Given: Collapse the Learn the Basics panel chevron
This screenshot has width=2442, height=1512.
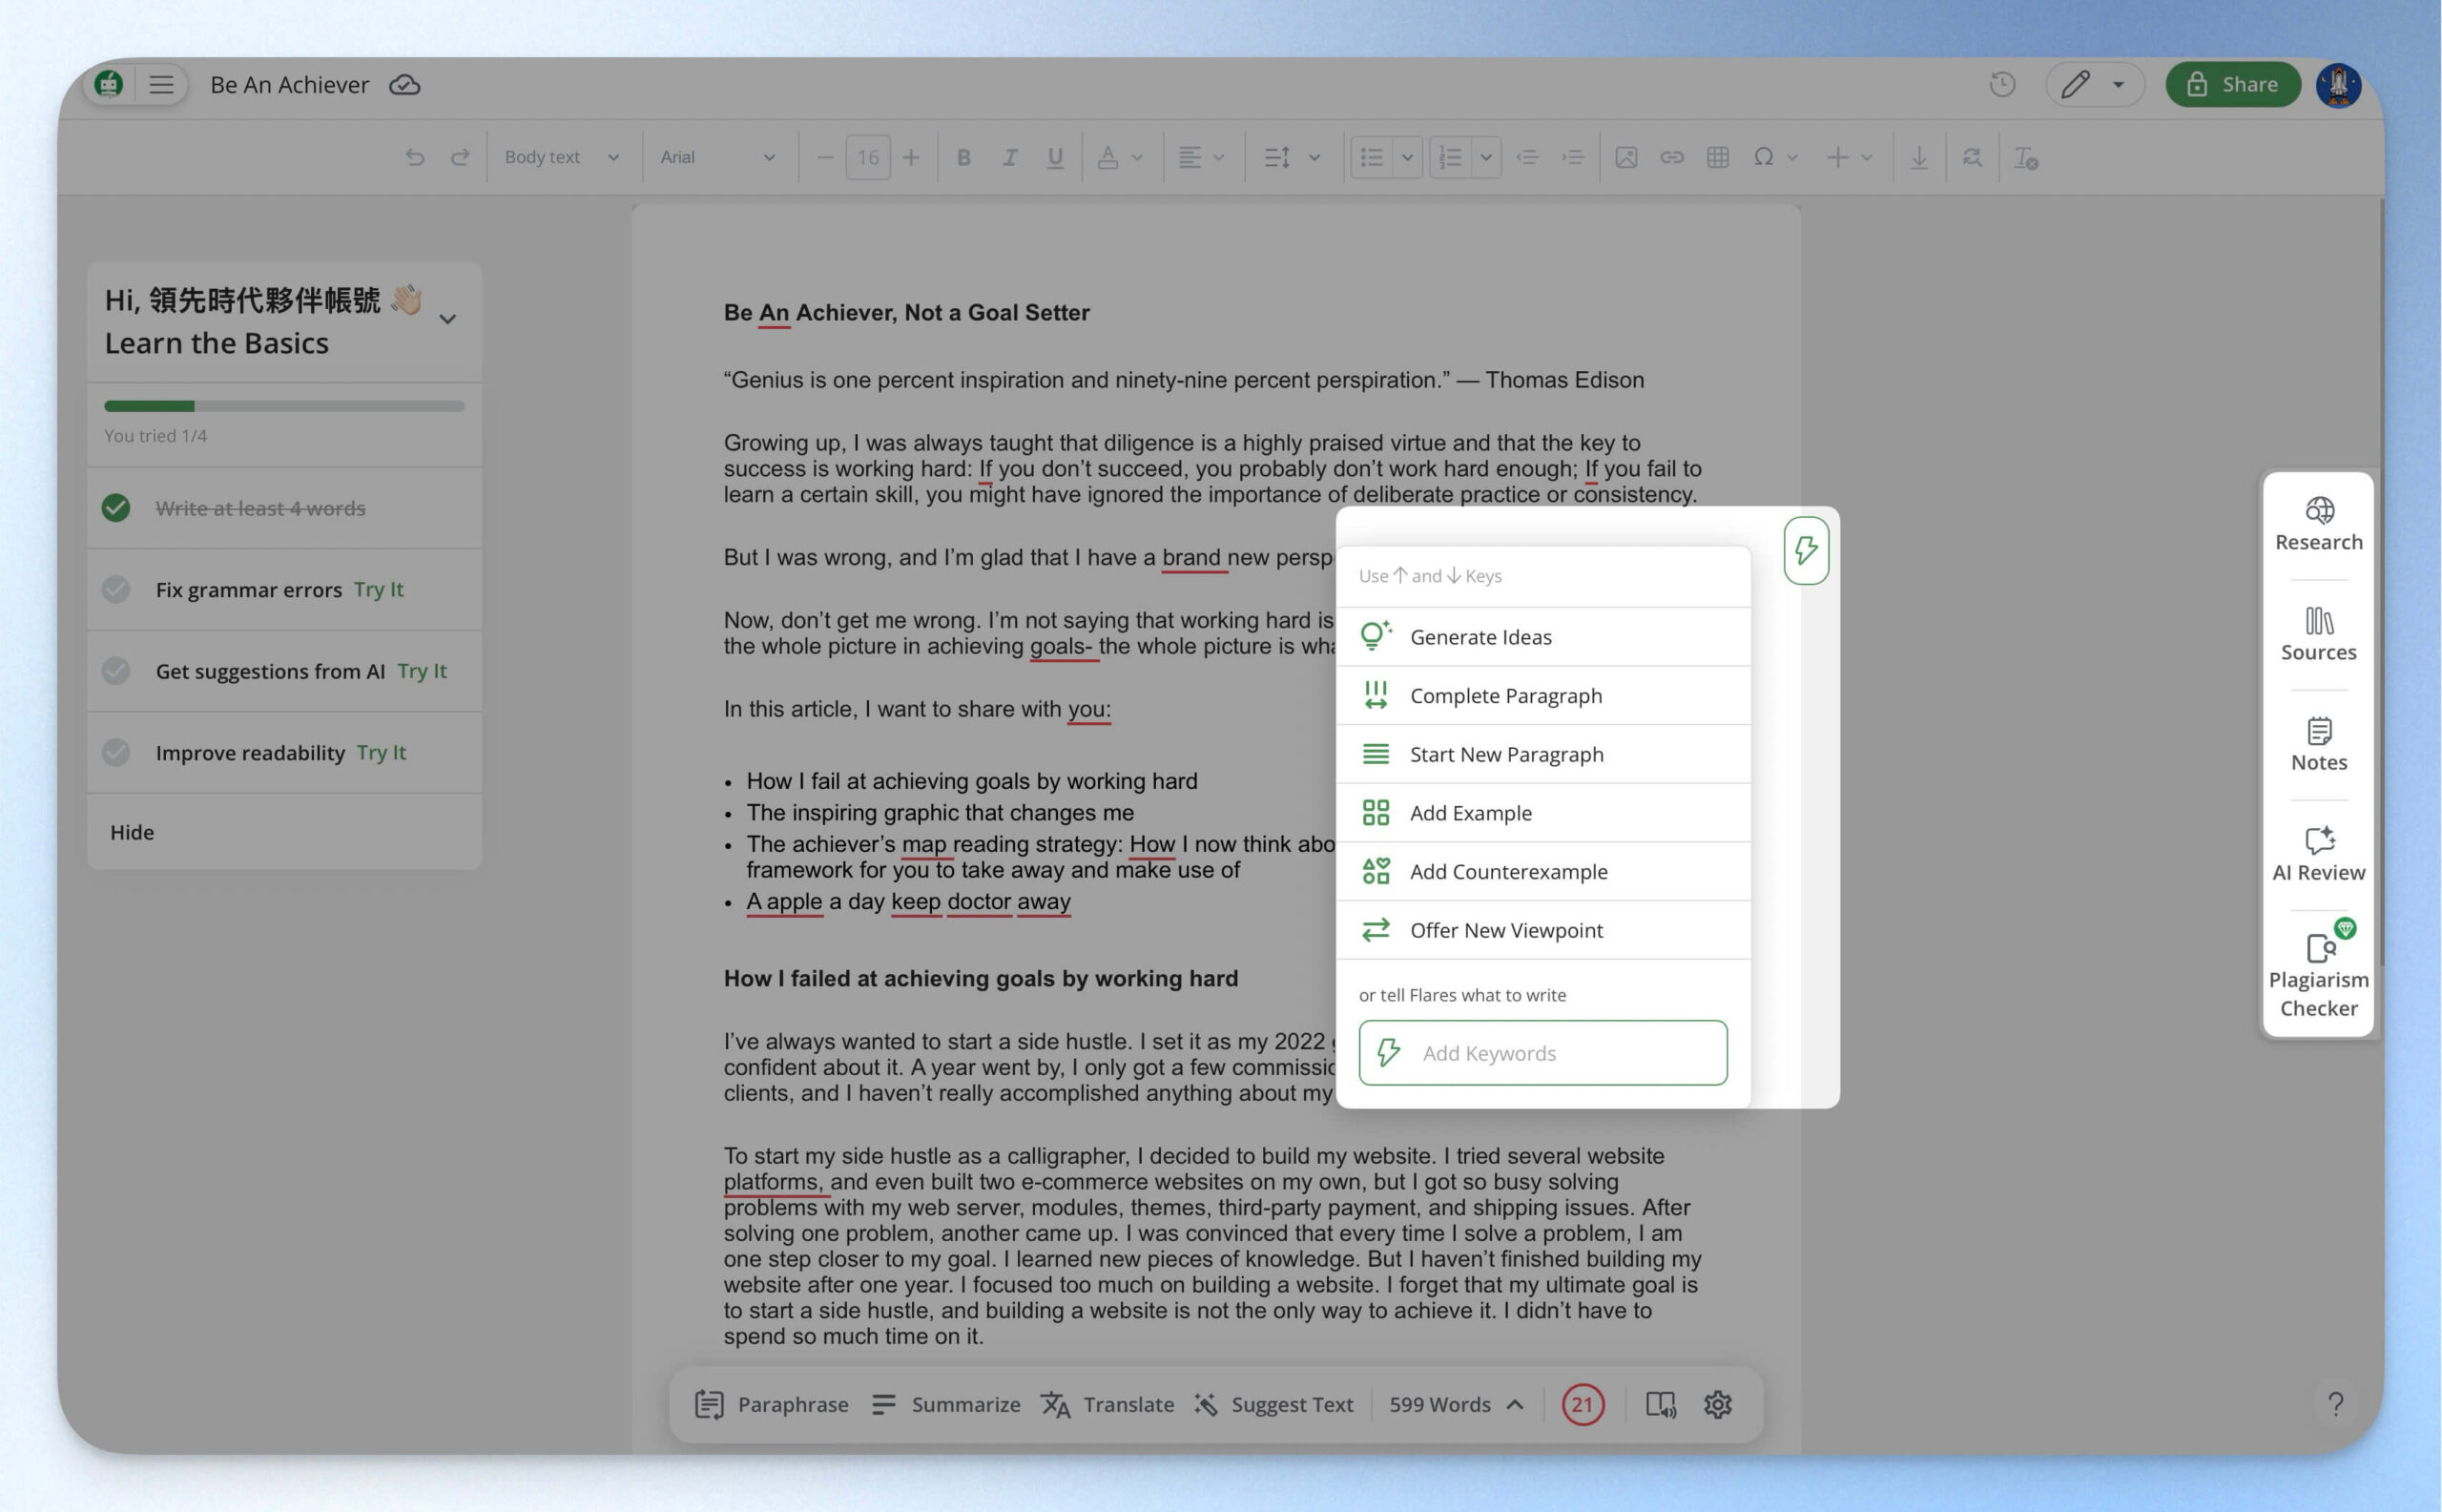Looking at the screenshot, I should click(x=448, y=320).
